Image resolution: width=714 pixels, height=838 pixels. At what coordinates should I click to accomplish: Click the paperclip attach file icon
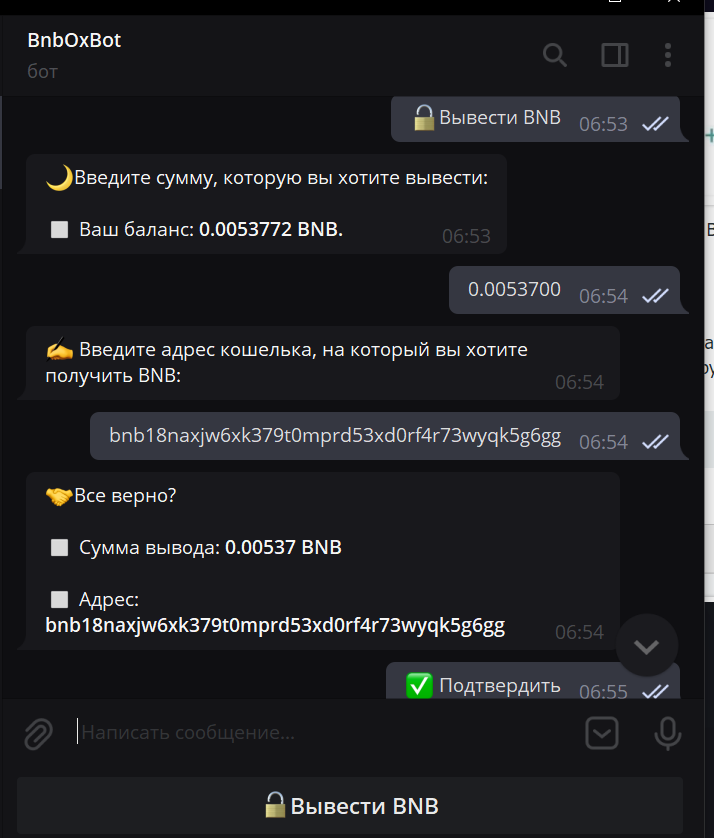coord(38,734)
